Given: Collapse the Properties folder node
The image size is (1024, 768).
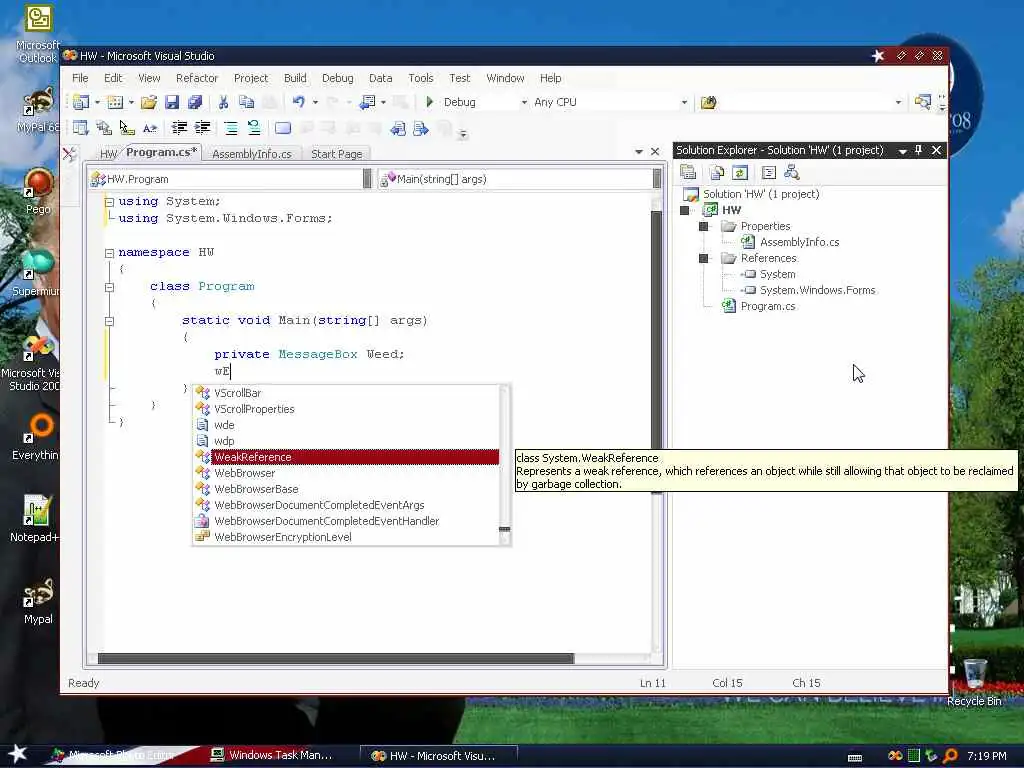Looking at the screenshot, I should tap(703, 227).
